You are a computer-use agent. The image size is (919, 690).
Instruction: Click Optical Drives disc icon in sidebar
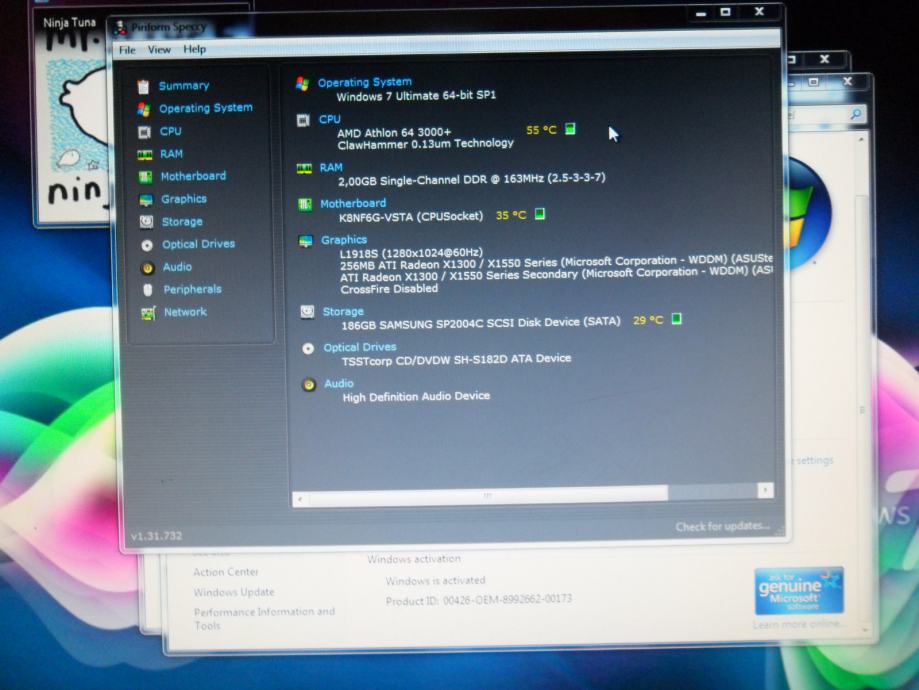(147, 245)
